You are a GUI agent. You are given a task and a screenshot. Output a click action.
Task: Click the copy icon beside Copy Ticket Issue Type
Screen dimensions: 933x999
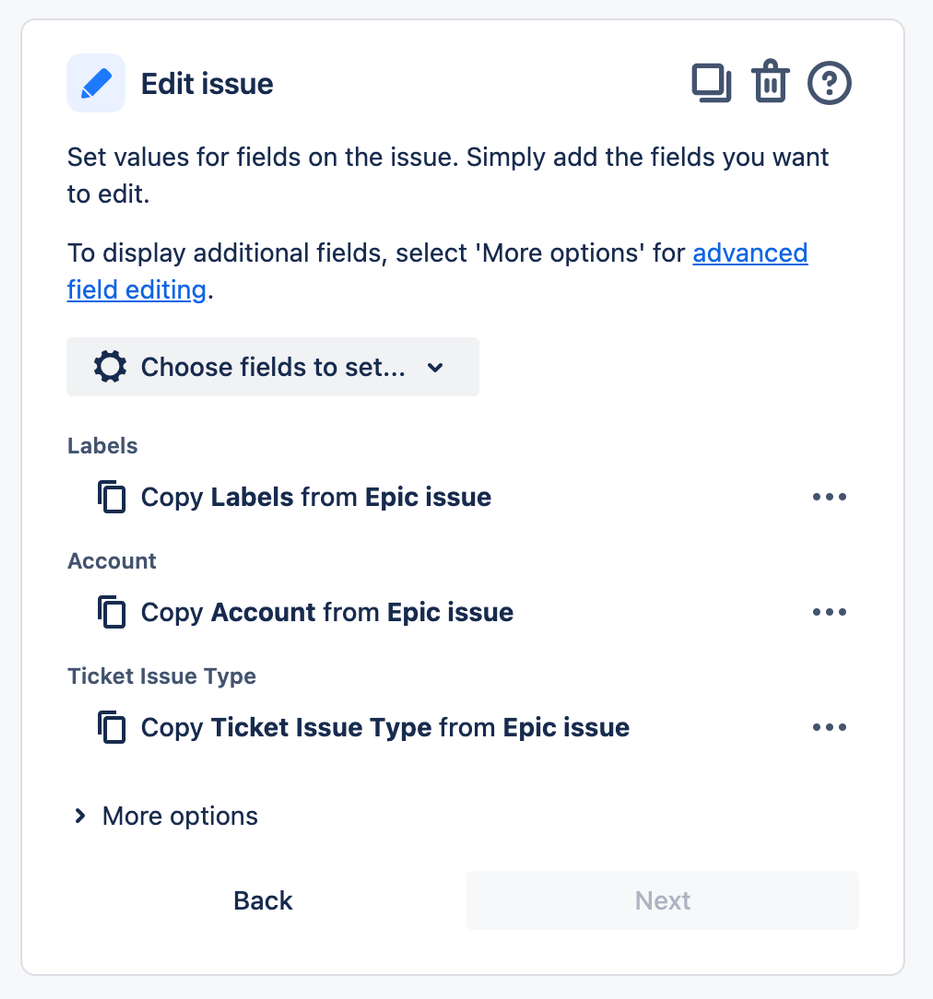click(x=112, y=728)
